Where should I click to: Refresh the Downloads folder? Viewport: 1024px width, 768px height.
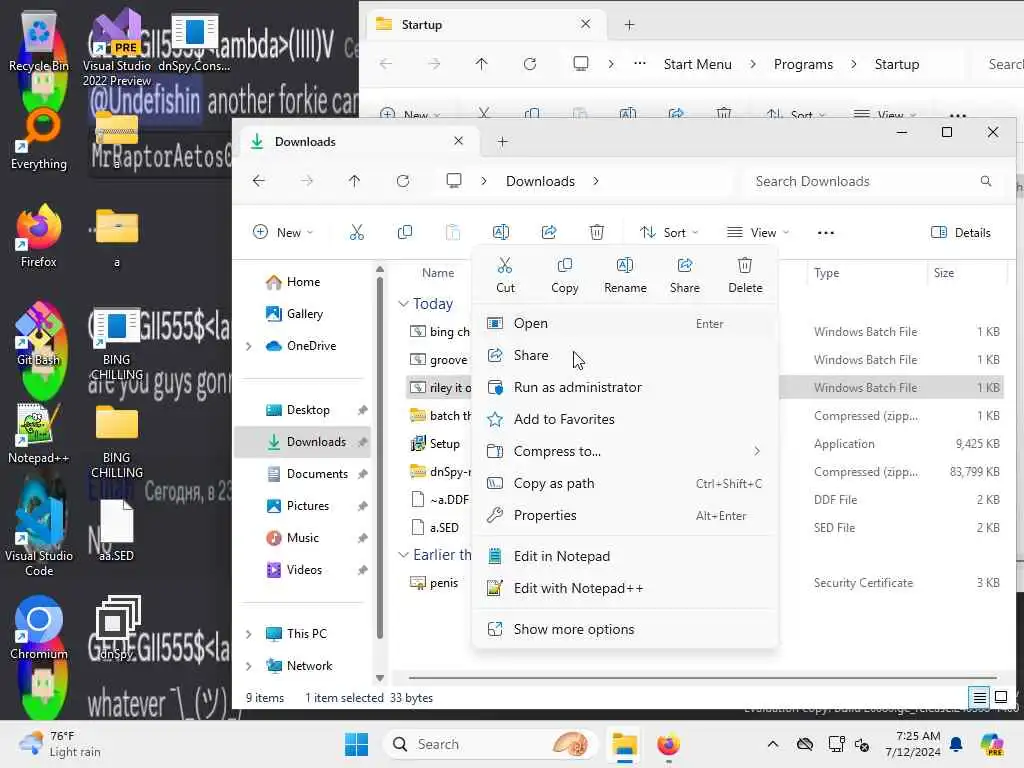click(x=403, y=181)
